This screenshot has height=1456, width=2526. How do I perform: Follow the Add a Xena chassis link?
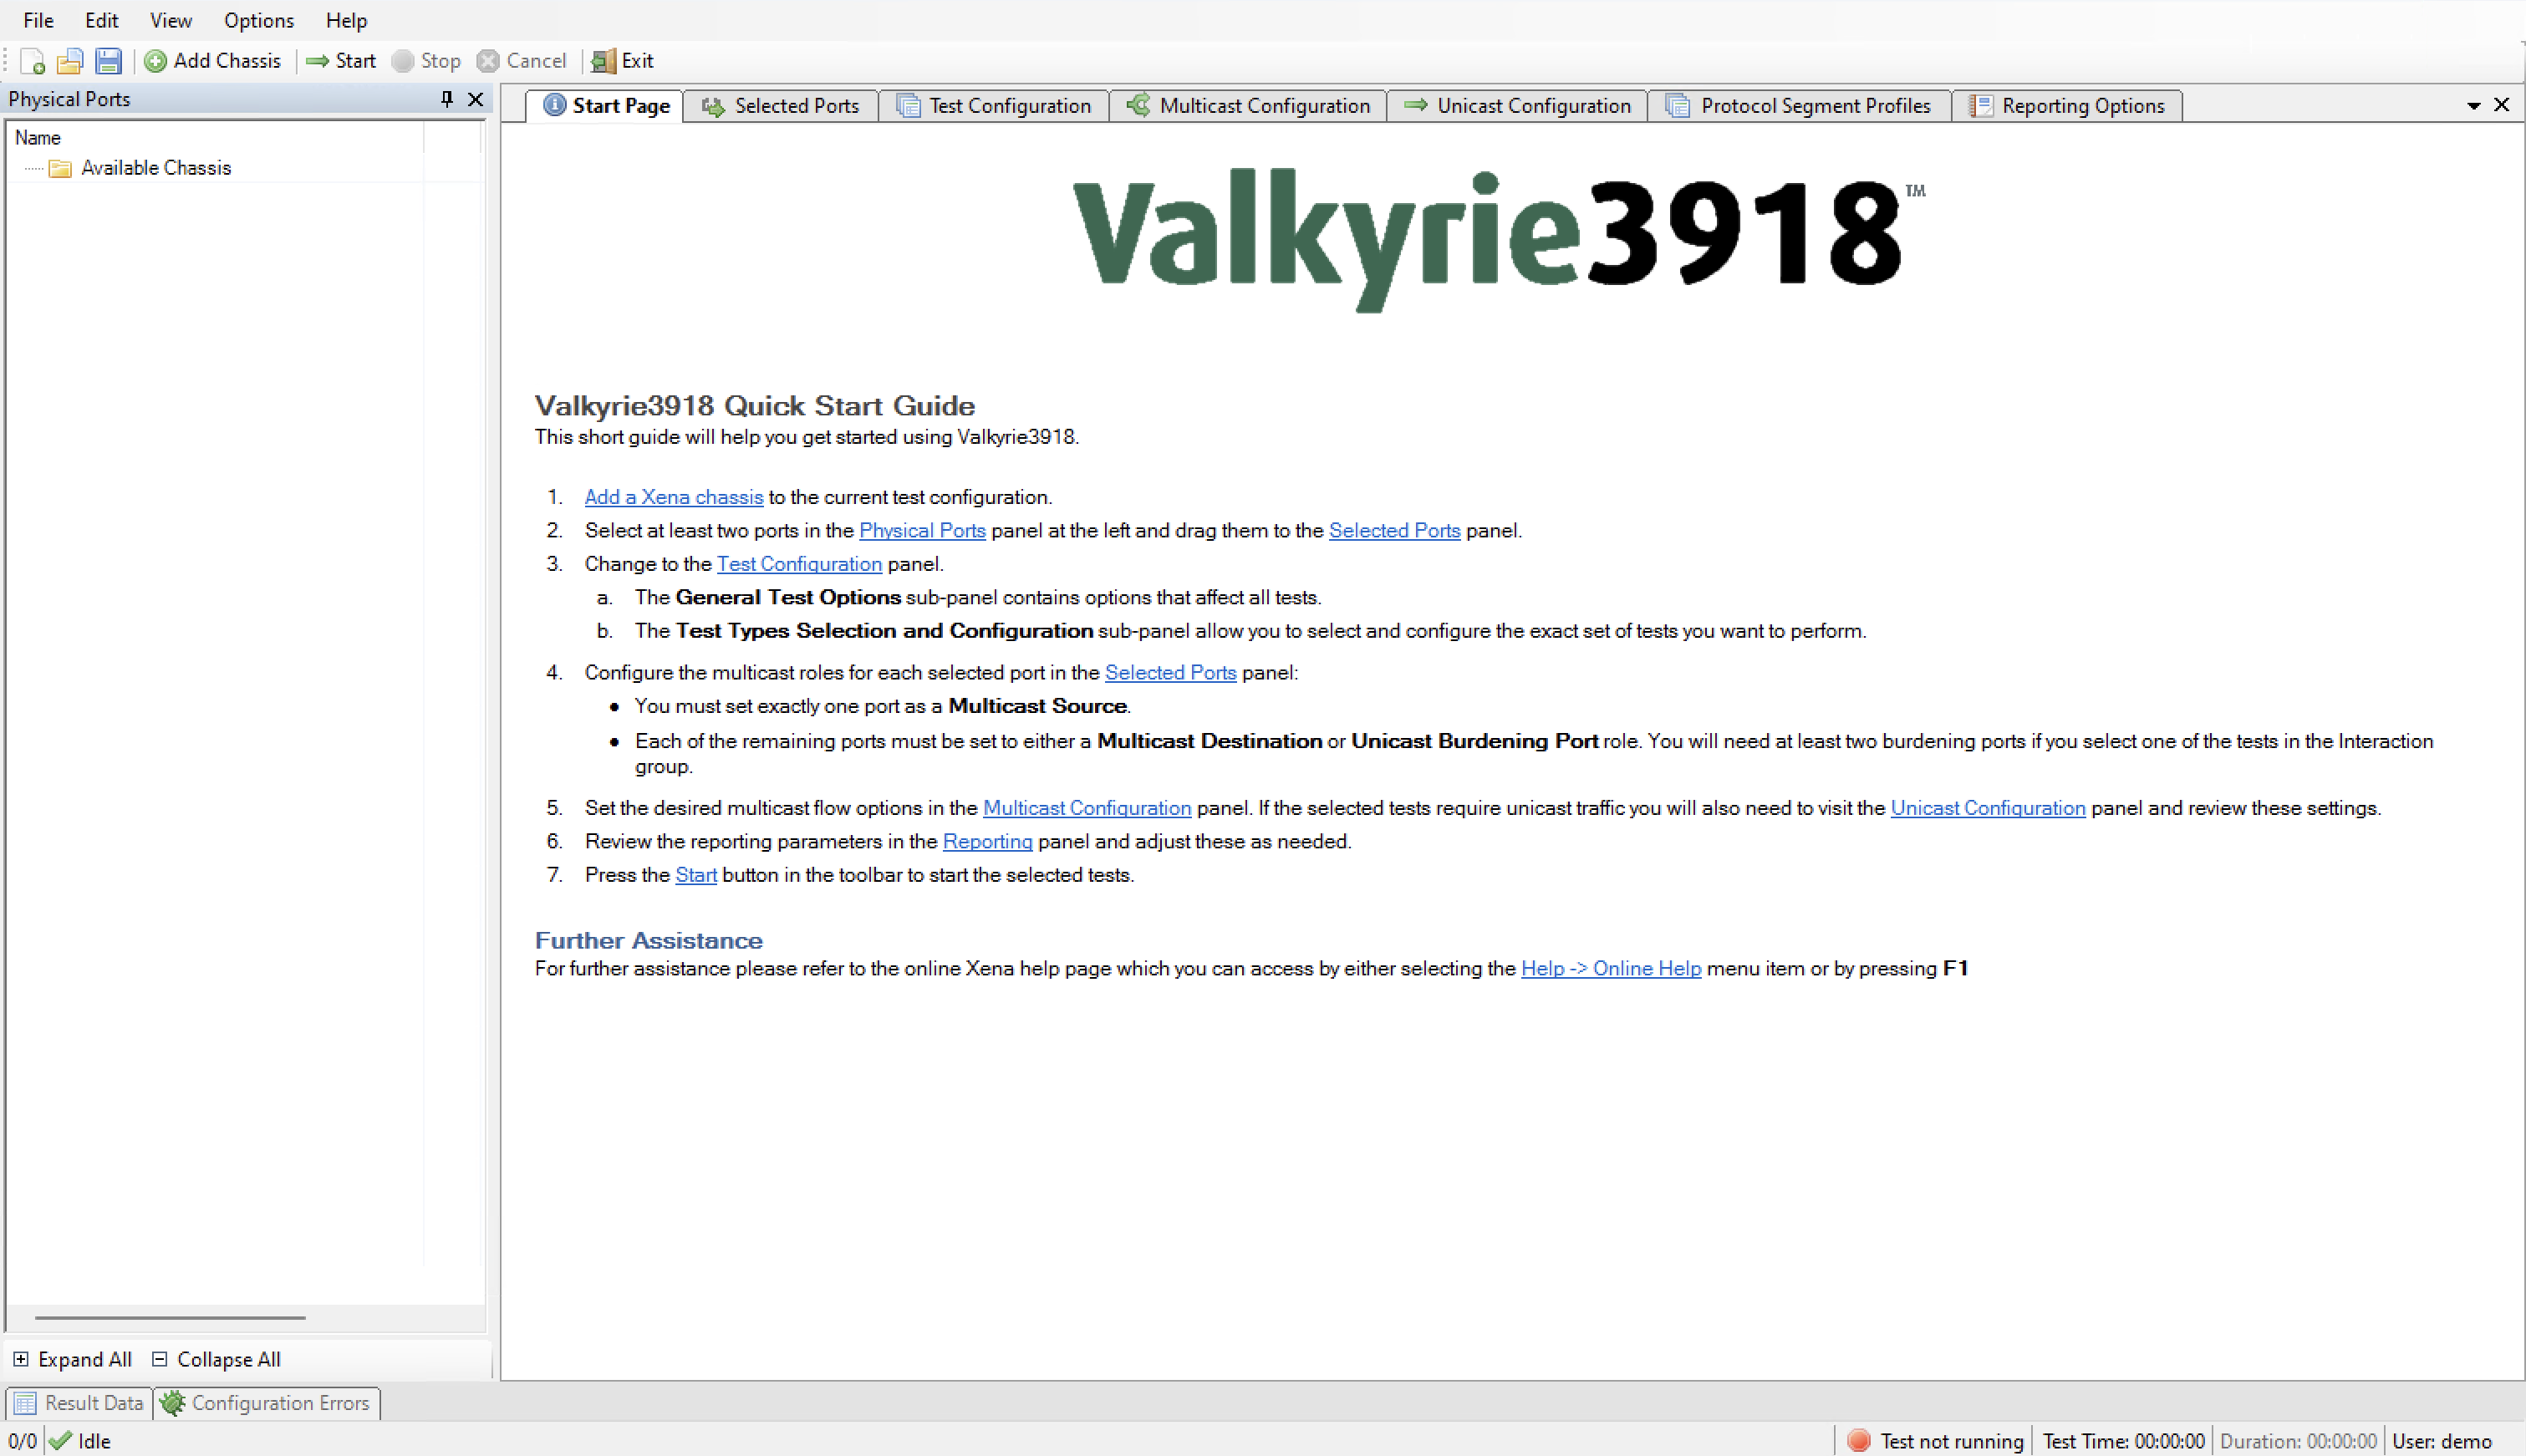coord(673,497)
